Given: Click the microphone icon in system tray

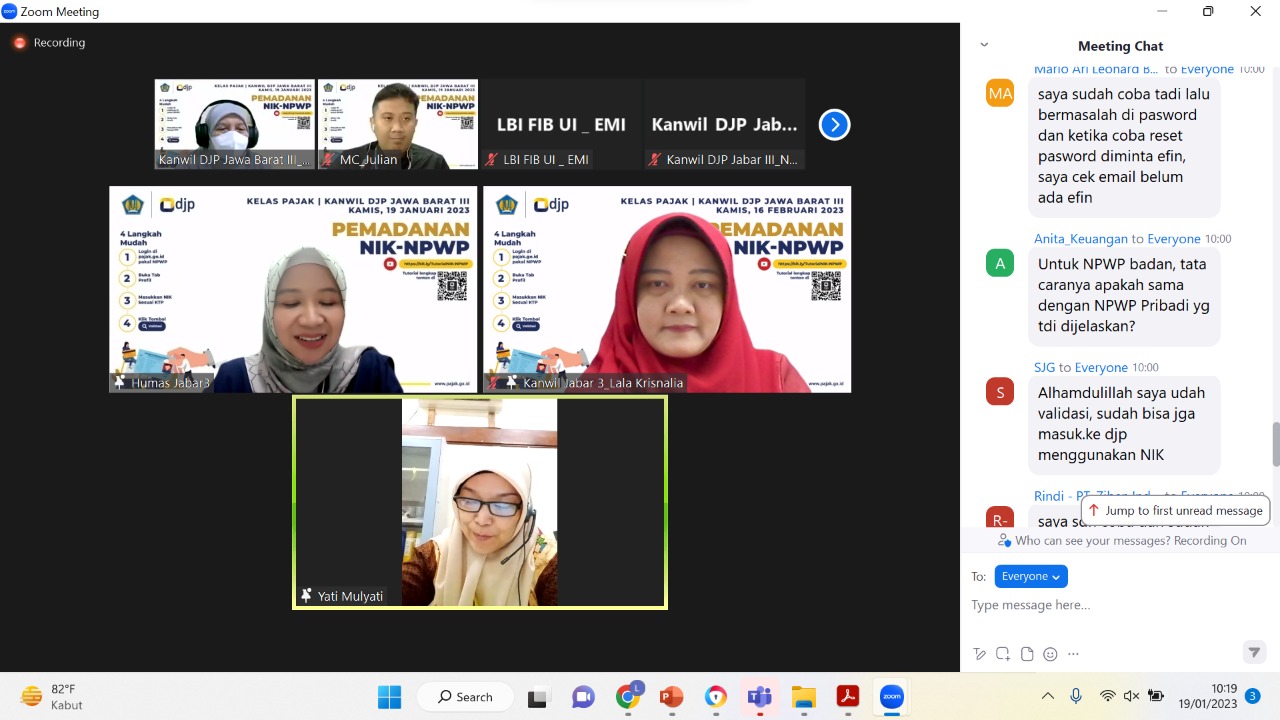Looking at the screenshot, I should tap(1076, 696).
